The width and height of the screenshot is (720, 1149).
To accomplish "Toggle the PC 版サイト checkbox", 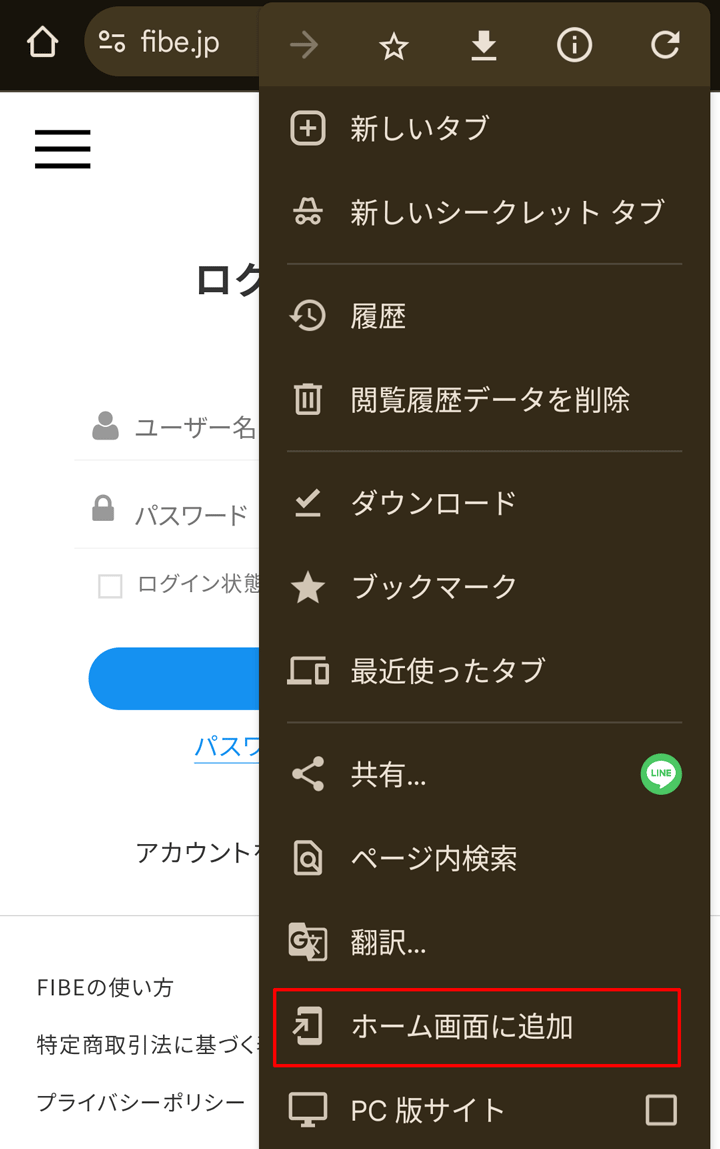I will [x=661, y=1110].
